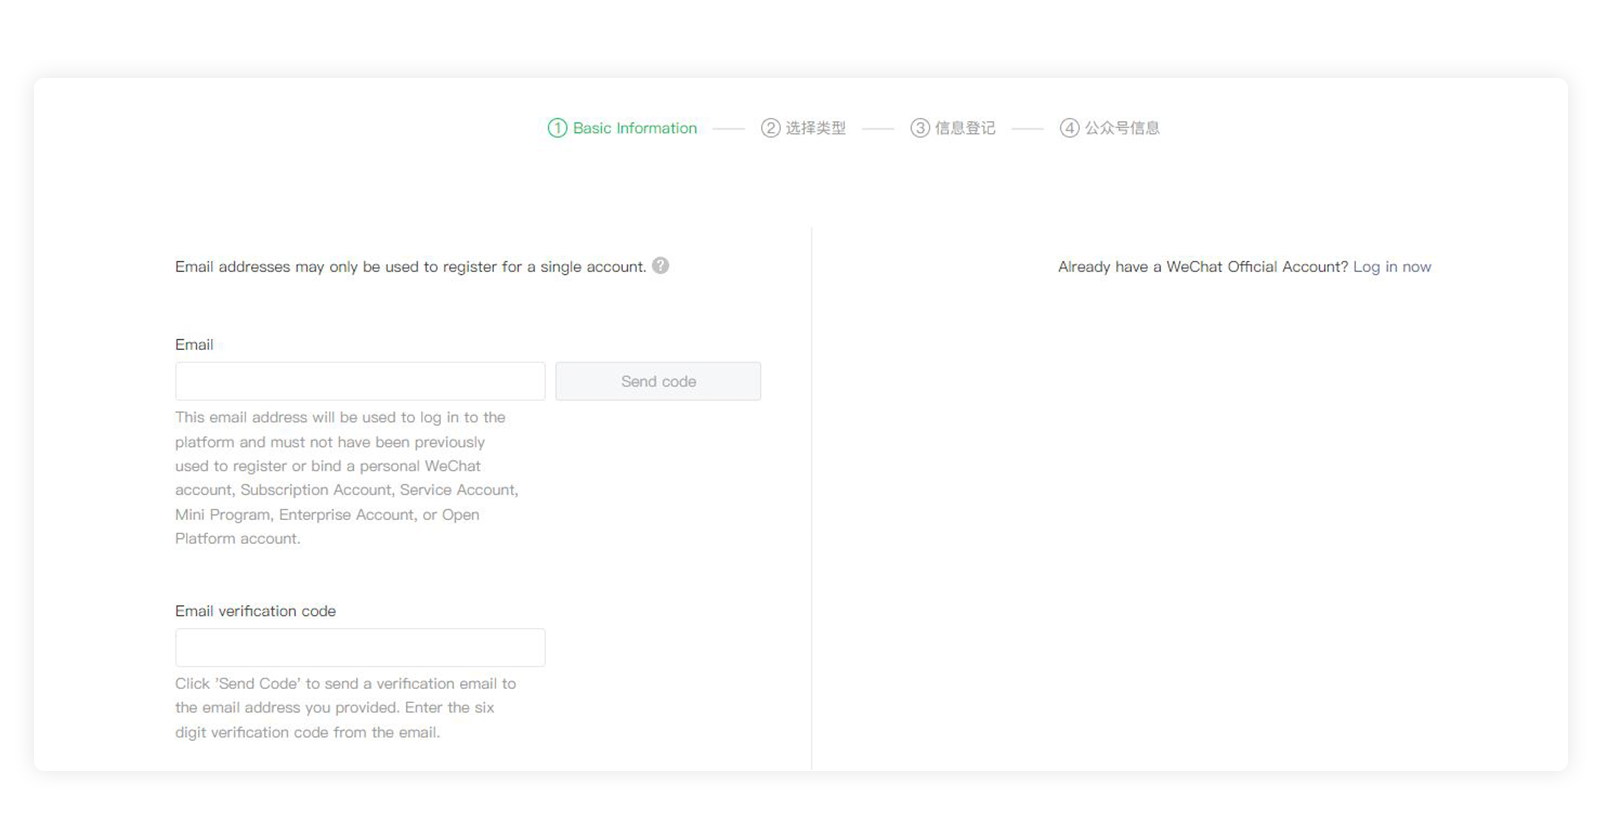Select step 4 公众号信息
The width and height of the screenshot is (1600, 839).
[x=1110, y=128]
